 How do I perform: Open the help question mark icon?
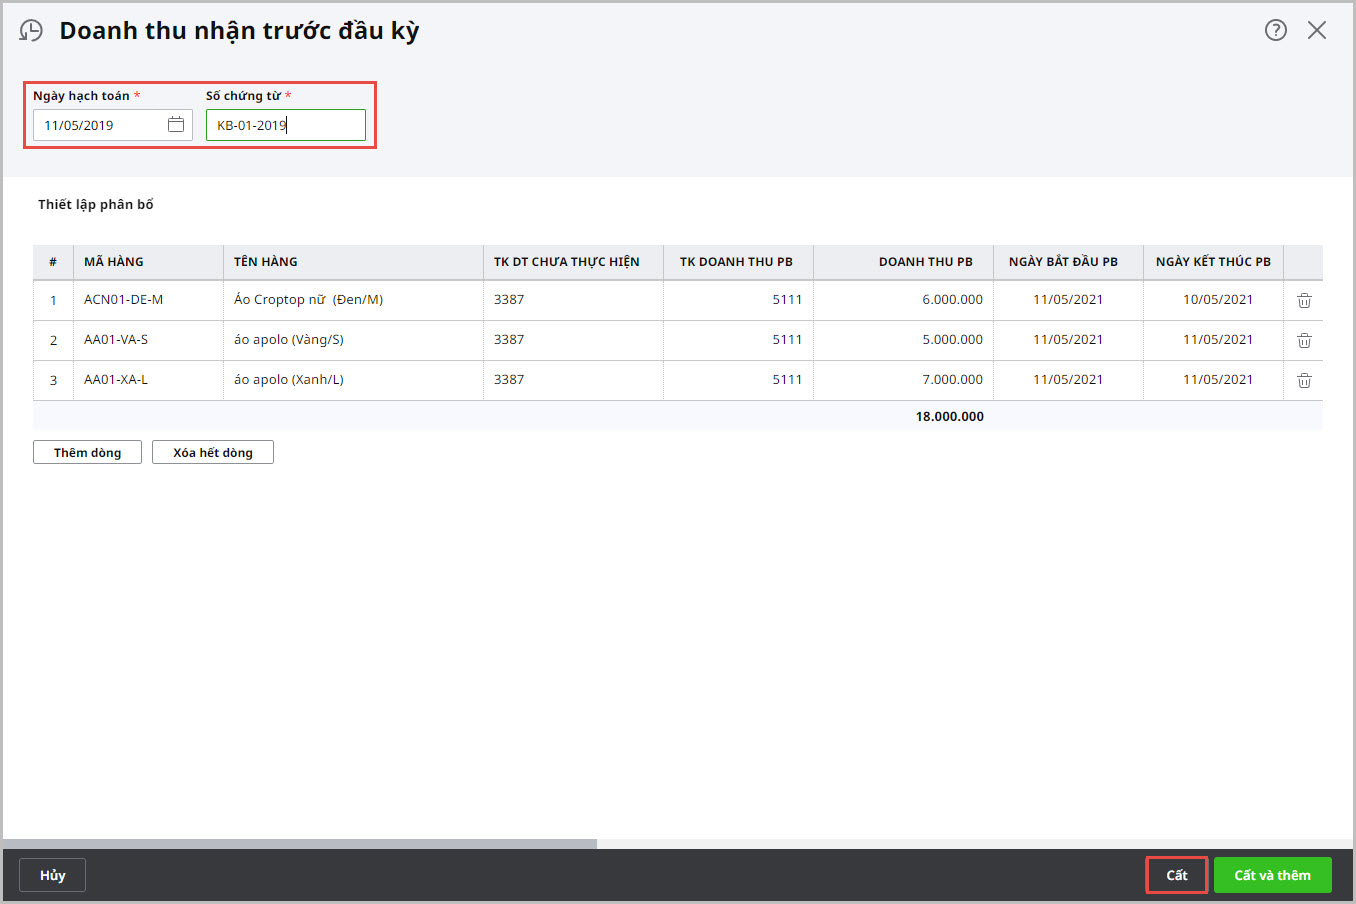tap(1275, 30)
